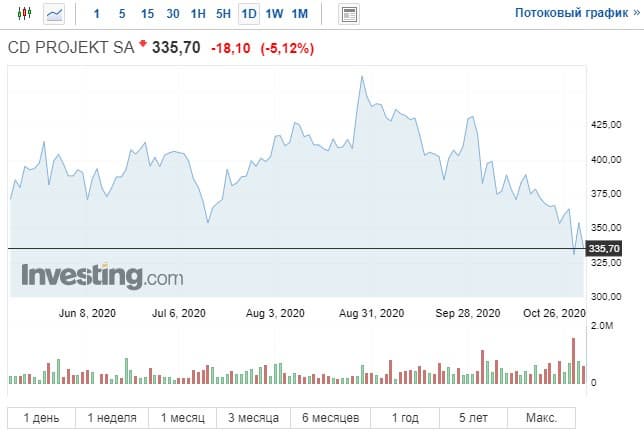
Task: Change interval to 1M
Action: [x=300, y=14]
